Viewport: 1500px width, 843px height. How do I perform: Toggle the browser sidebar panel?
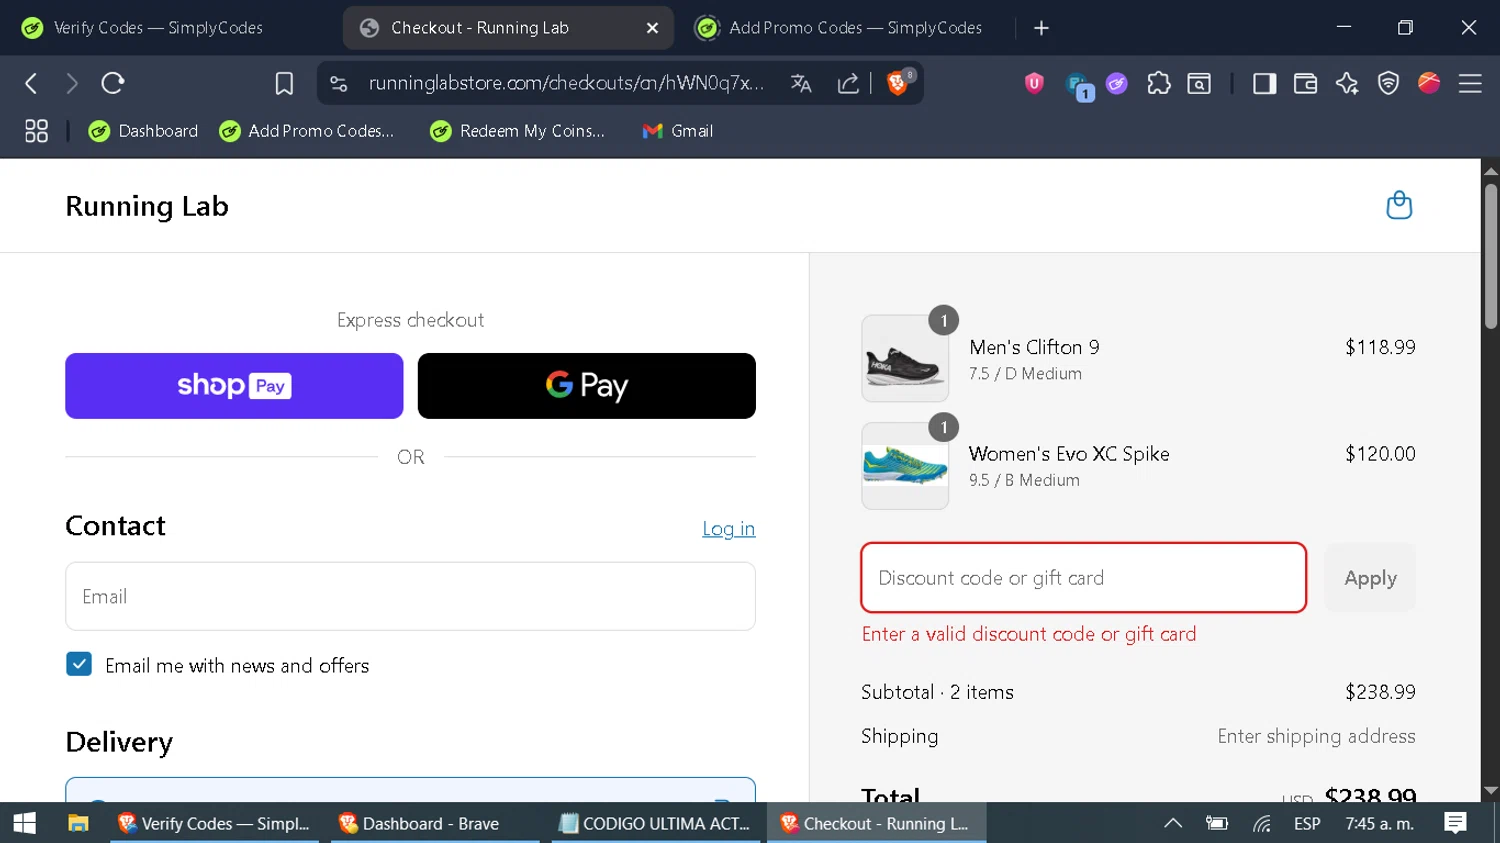click(x=1264, y=83)
